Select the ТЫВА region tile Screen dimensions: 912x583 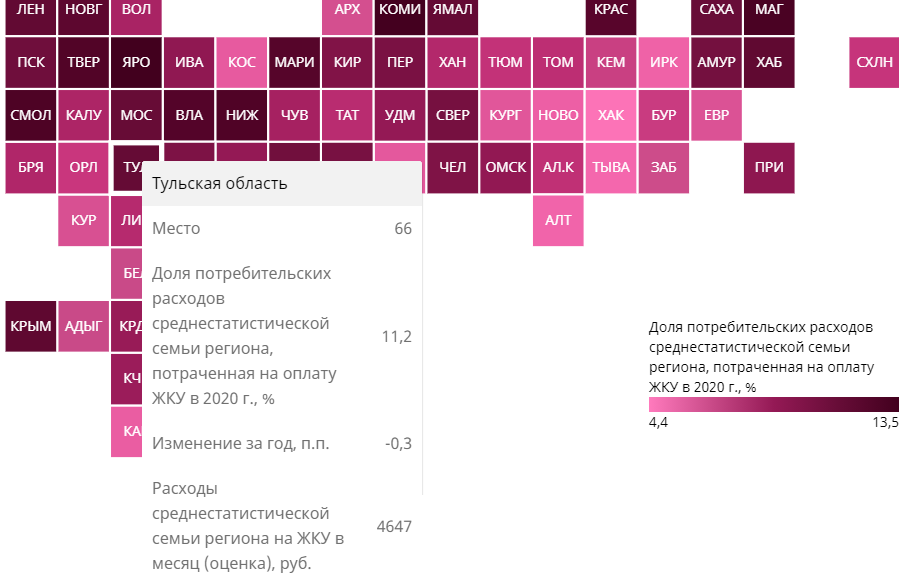click(611, 168)
